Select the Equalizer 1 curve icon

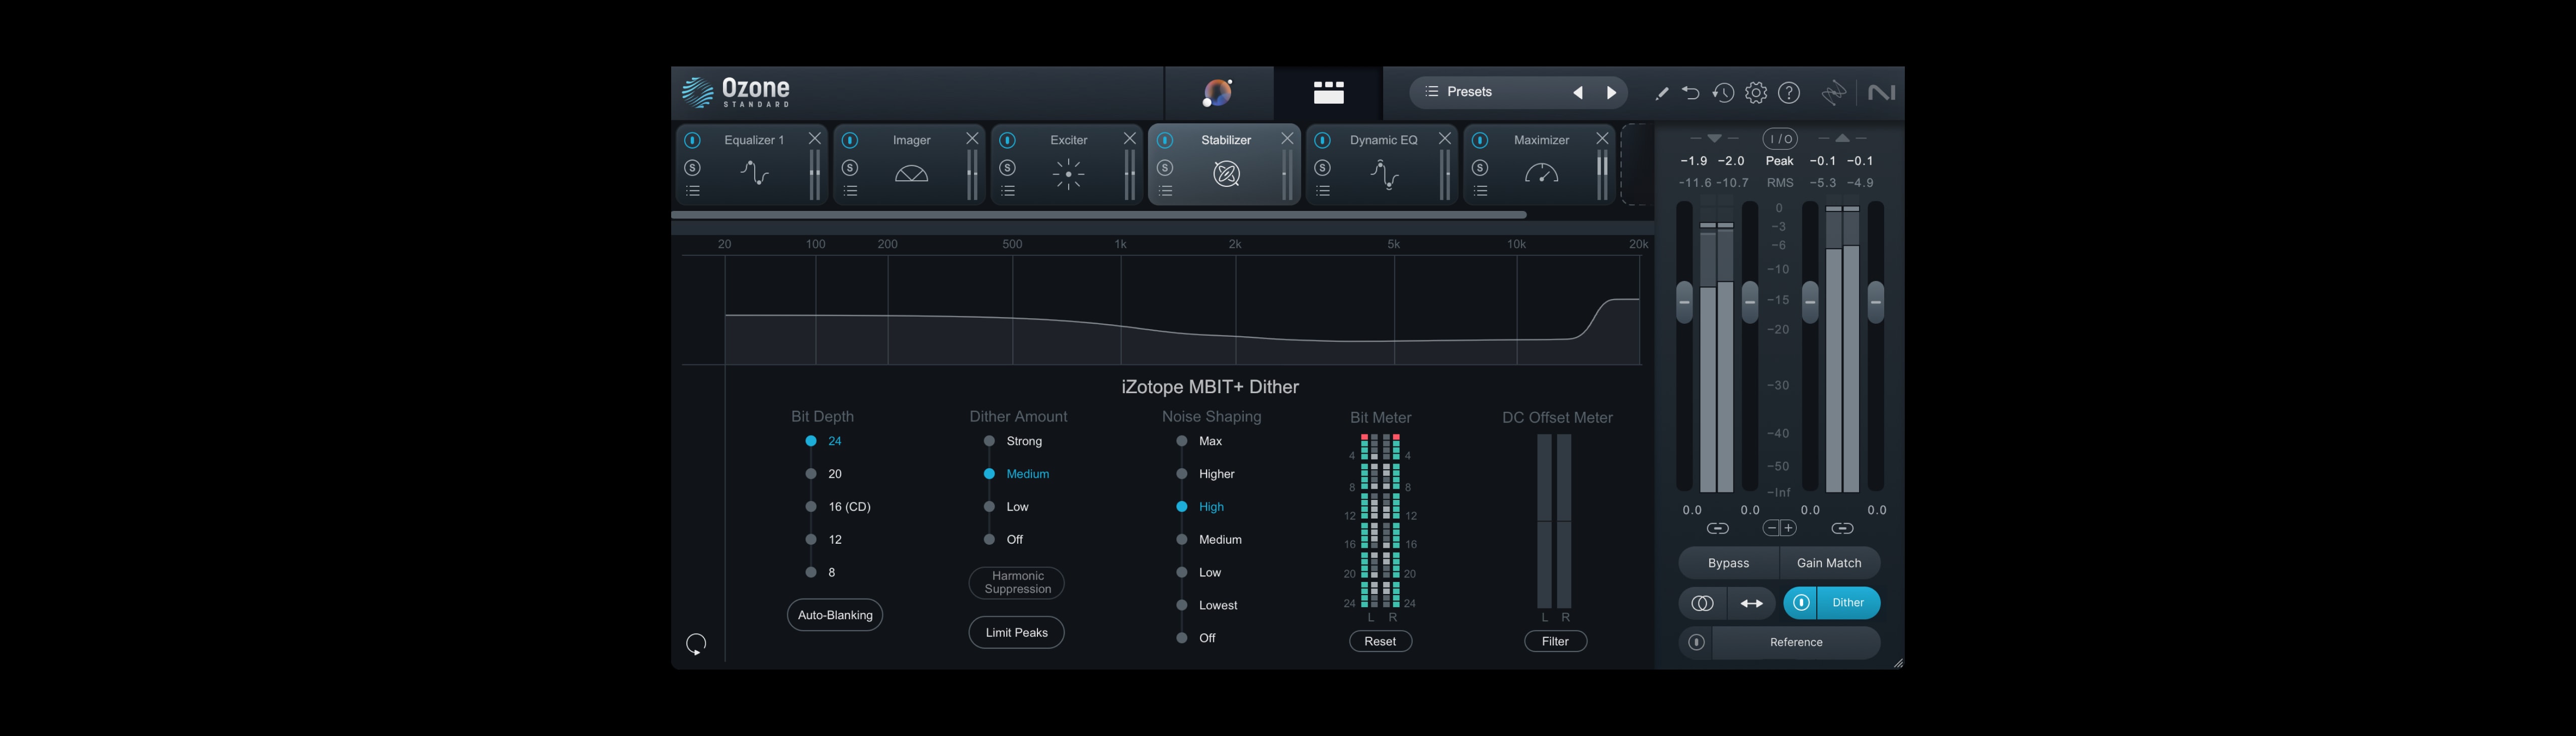pos(754,174)
